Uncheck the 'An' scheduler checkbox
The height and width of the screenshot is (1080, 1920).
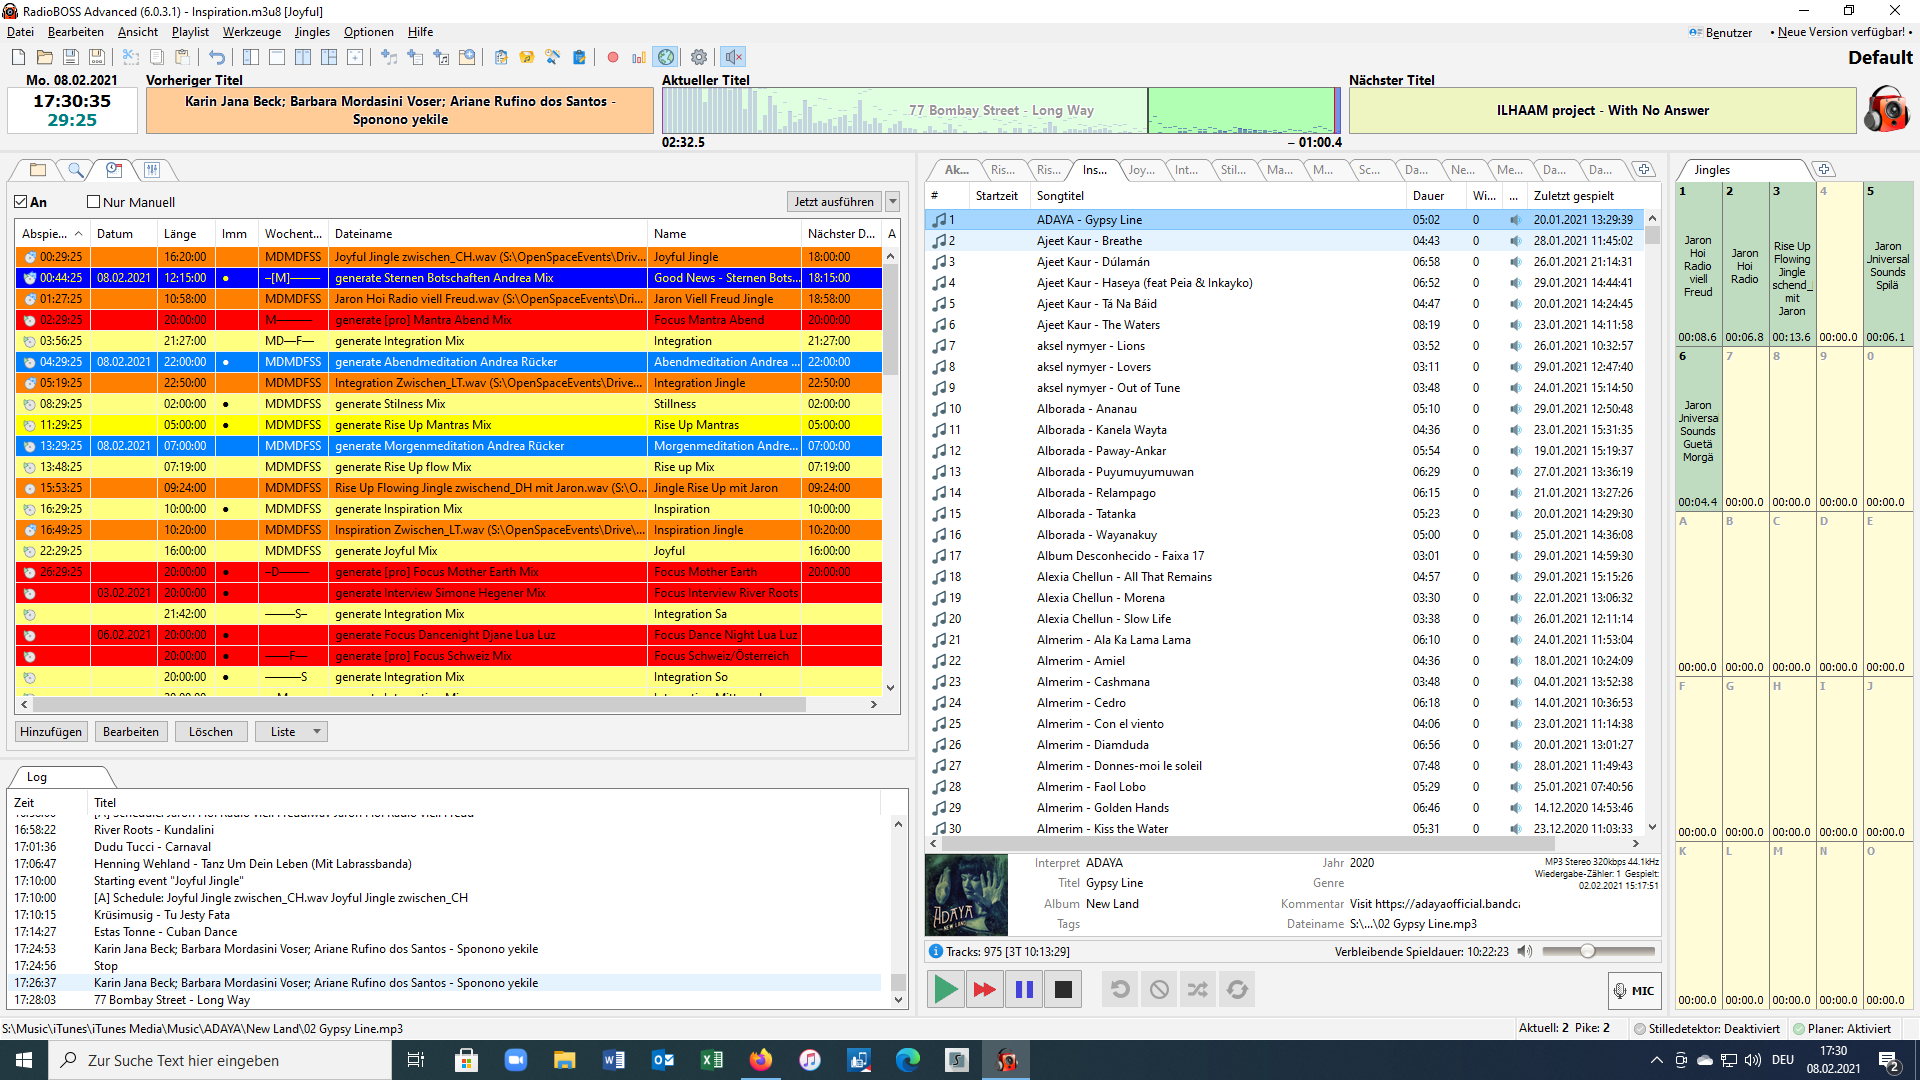click(x=21, y=202)
